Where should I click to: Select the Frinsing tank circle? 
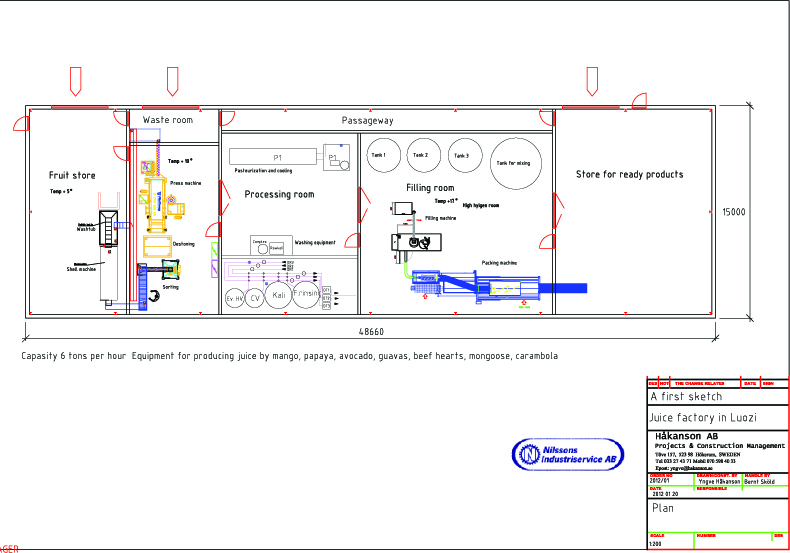[310, 296]
